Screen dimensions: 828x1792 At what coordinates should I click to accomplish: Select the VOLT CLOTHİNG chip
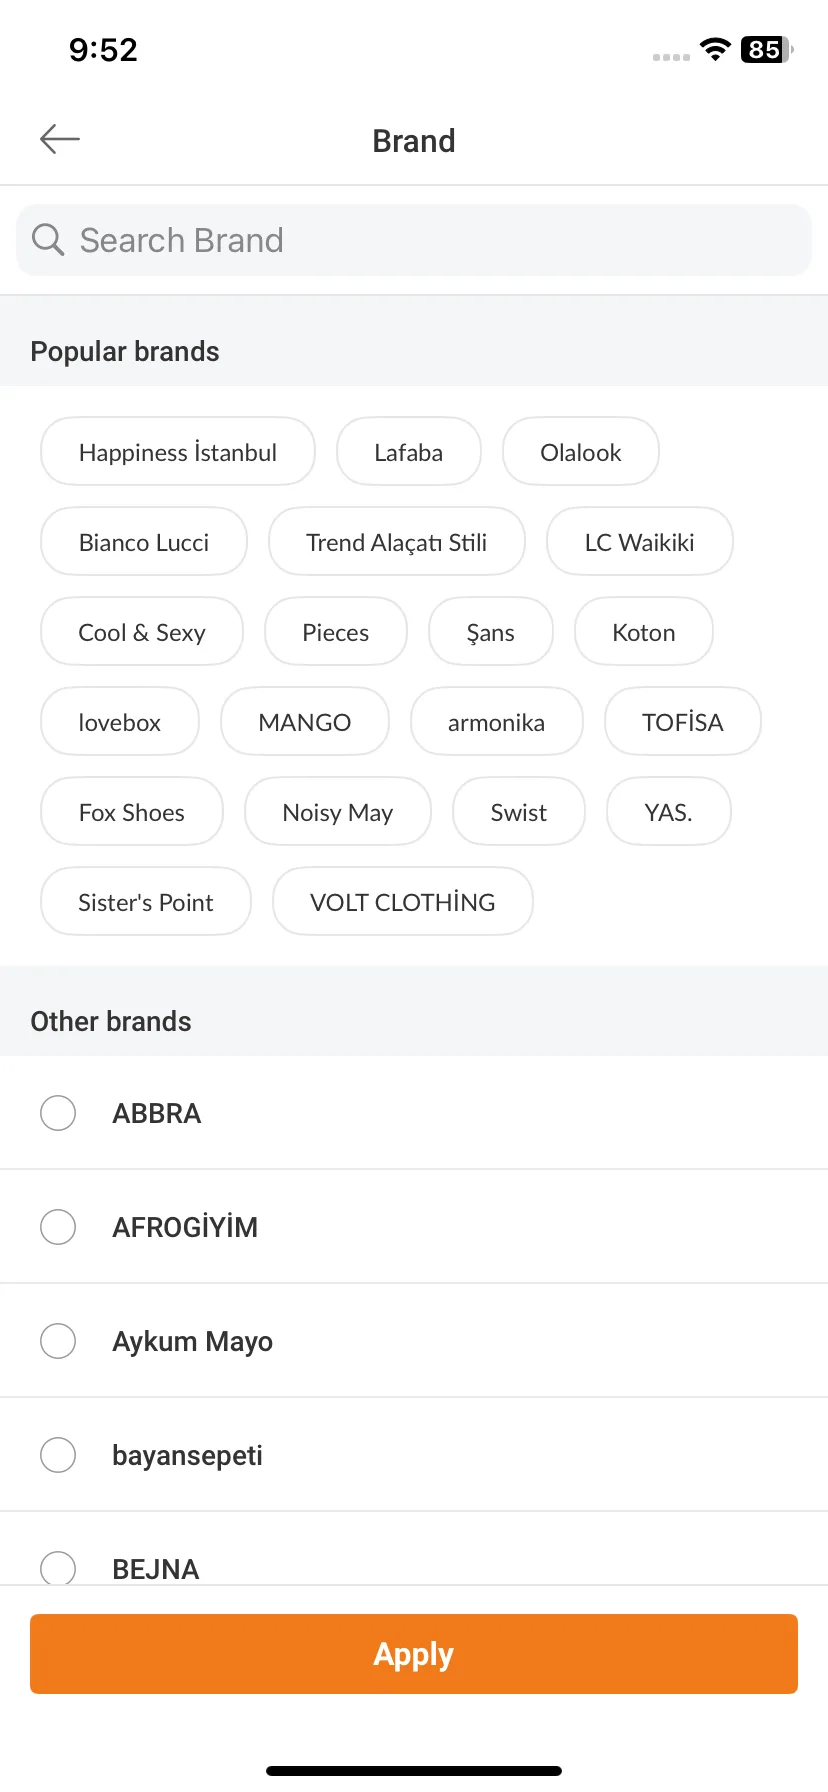click(403, 902)
